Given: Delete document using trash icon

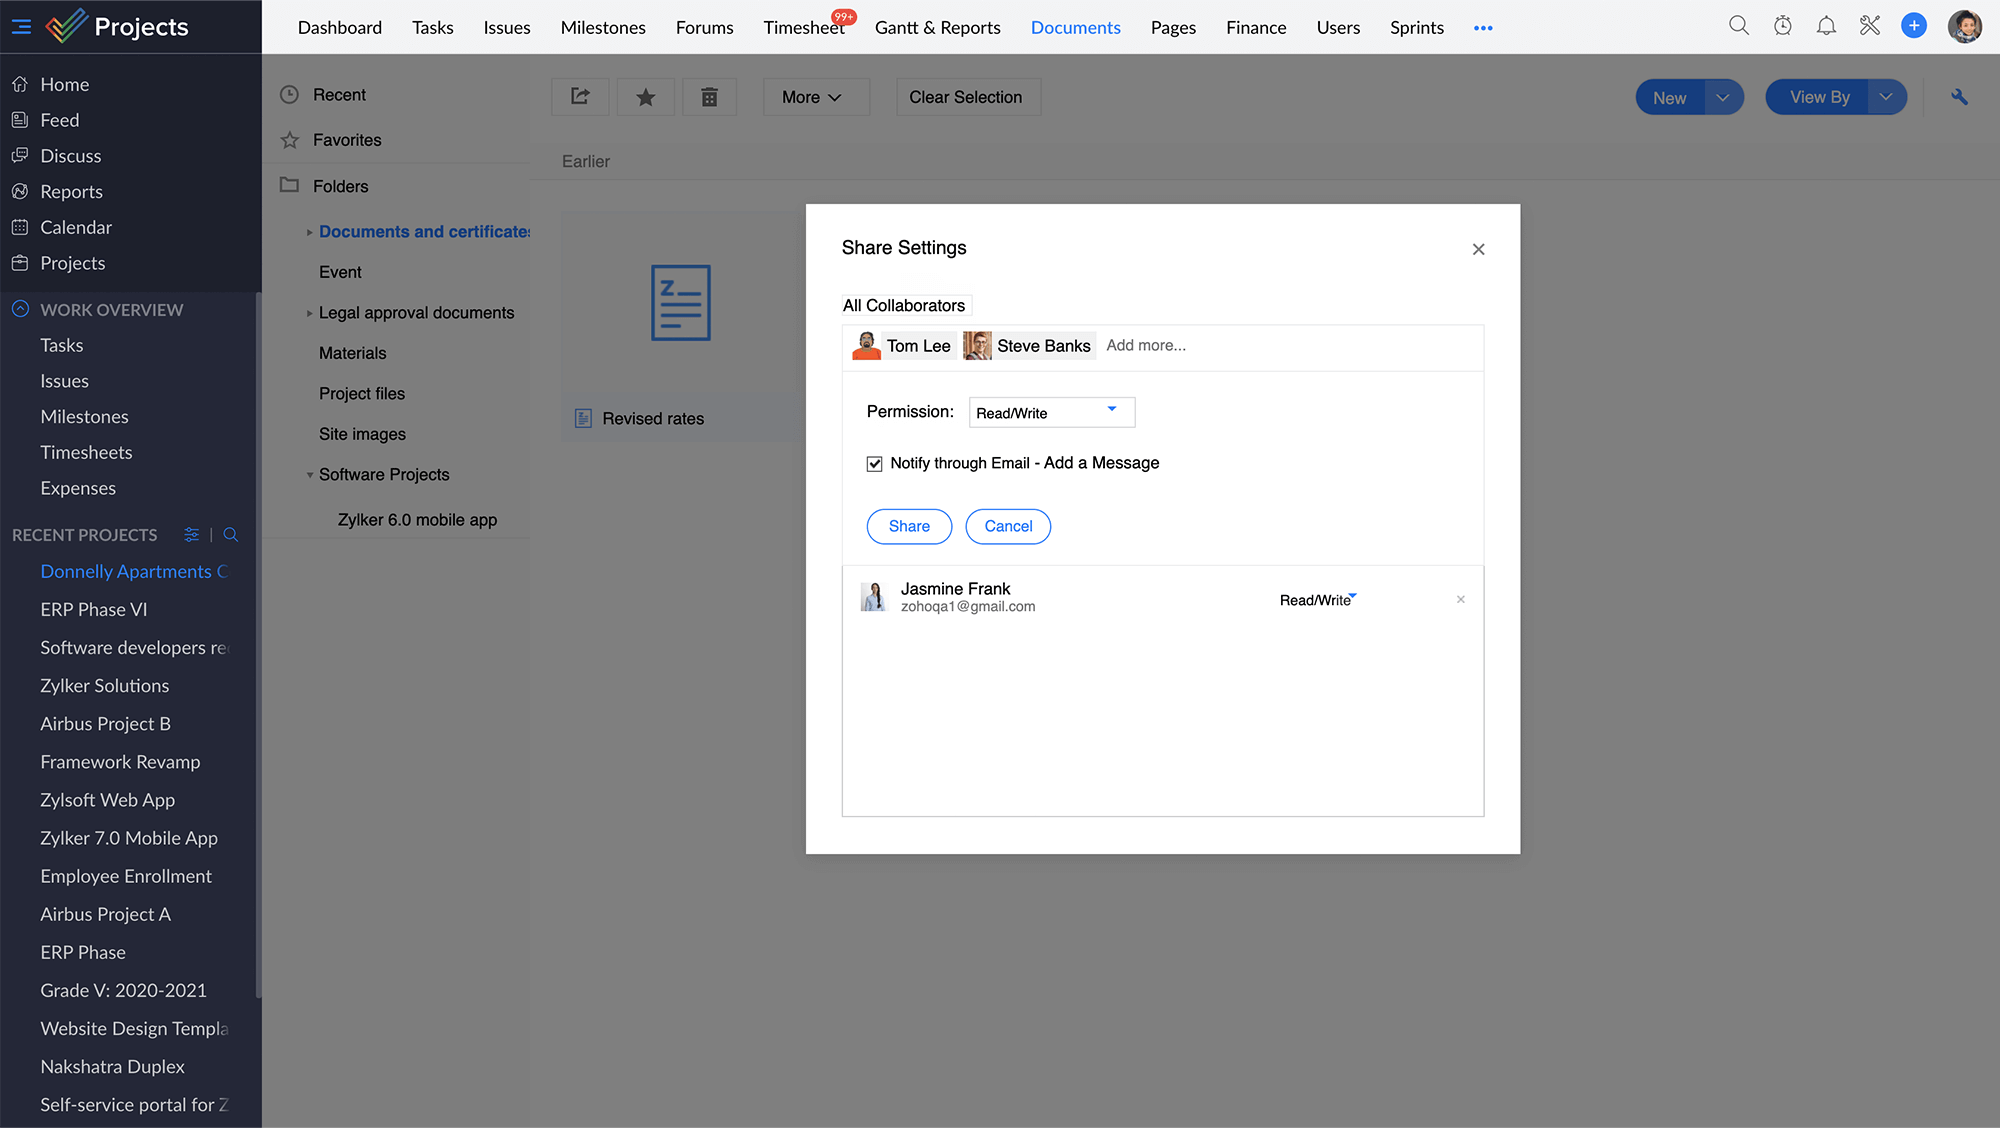Looking at the screenshot, I should pos(709,97).
